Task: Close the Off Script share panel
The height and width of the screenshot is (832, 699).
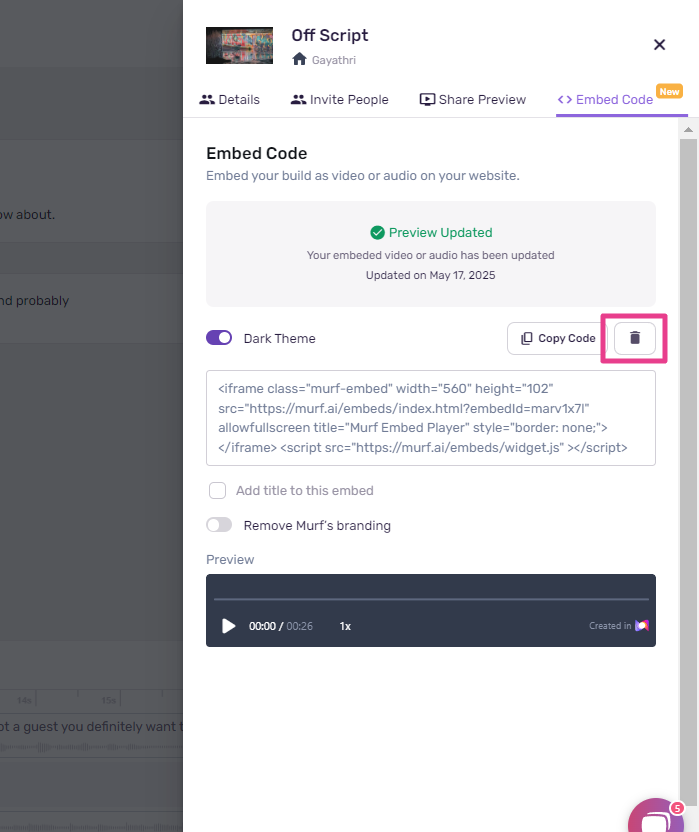Action: [659, 45]
